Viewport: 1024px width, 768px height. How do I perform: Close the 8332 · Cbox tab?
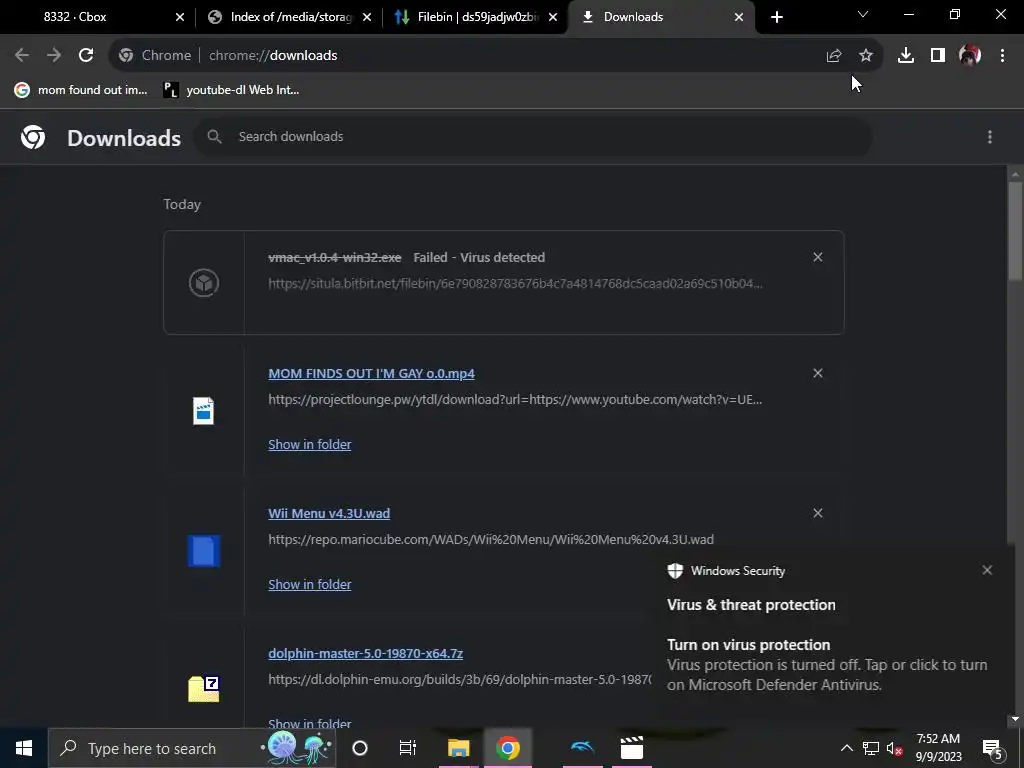point(180,17)
